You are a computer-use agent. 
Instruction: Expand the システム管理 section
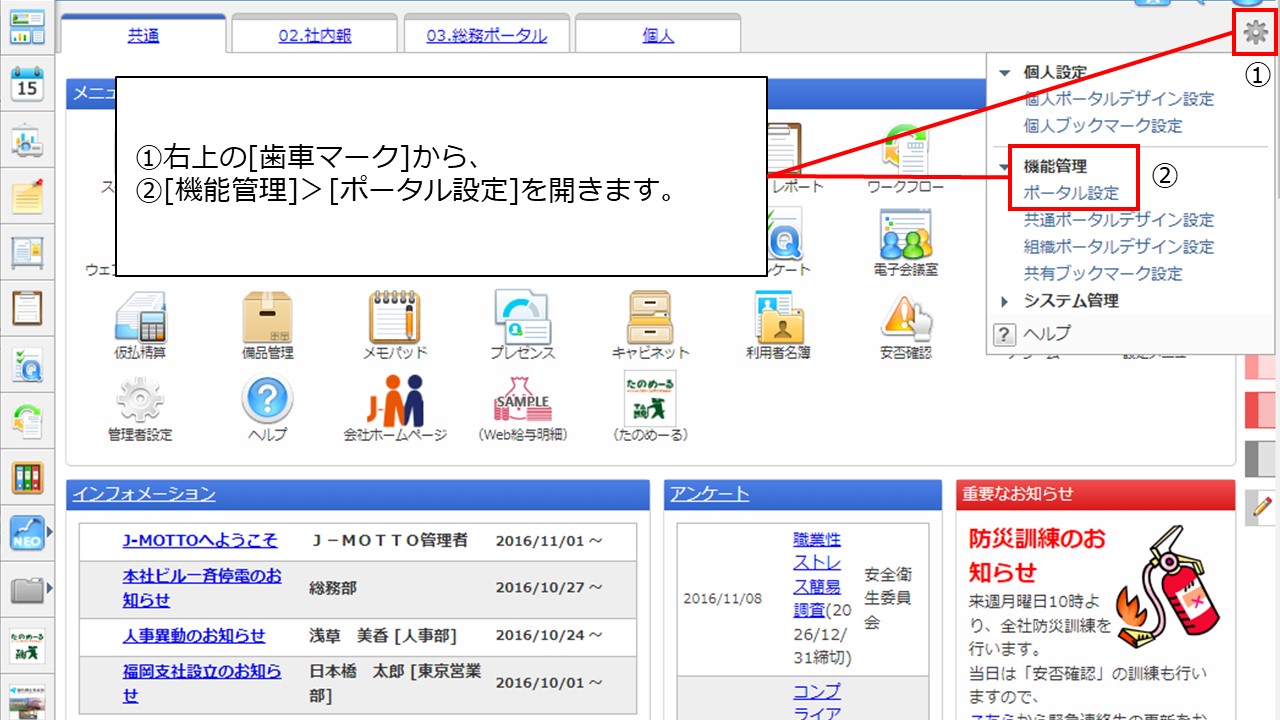1005,301
